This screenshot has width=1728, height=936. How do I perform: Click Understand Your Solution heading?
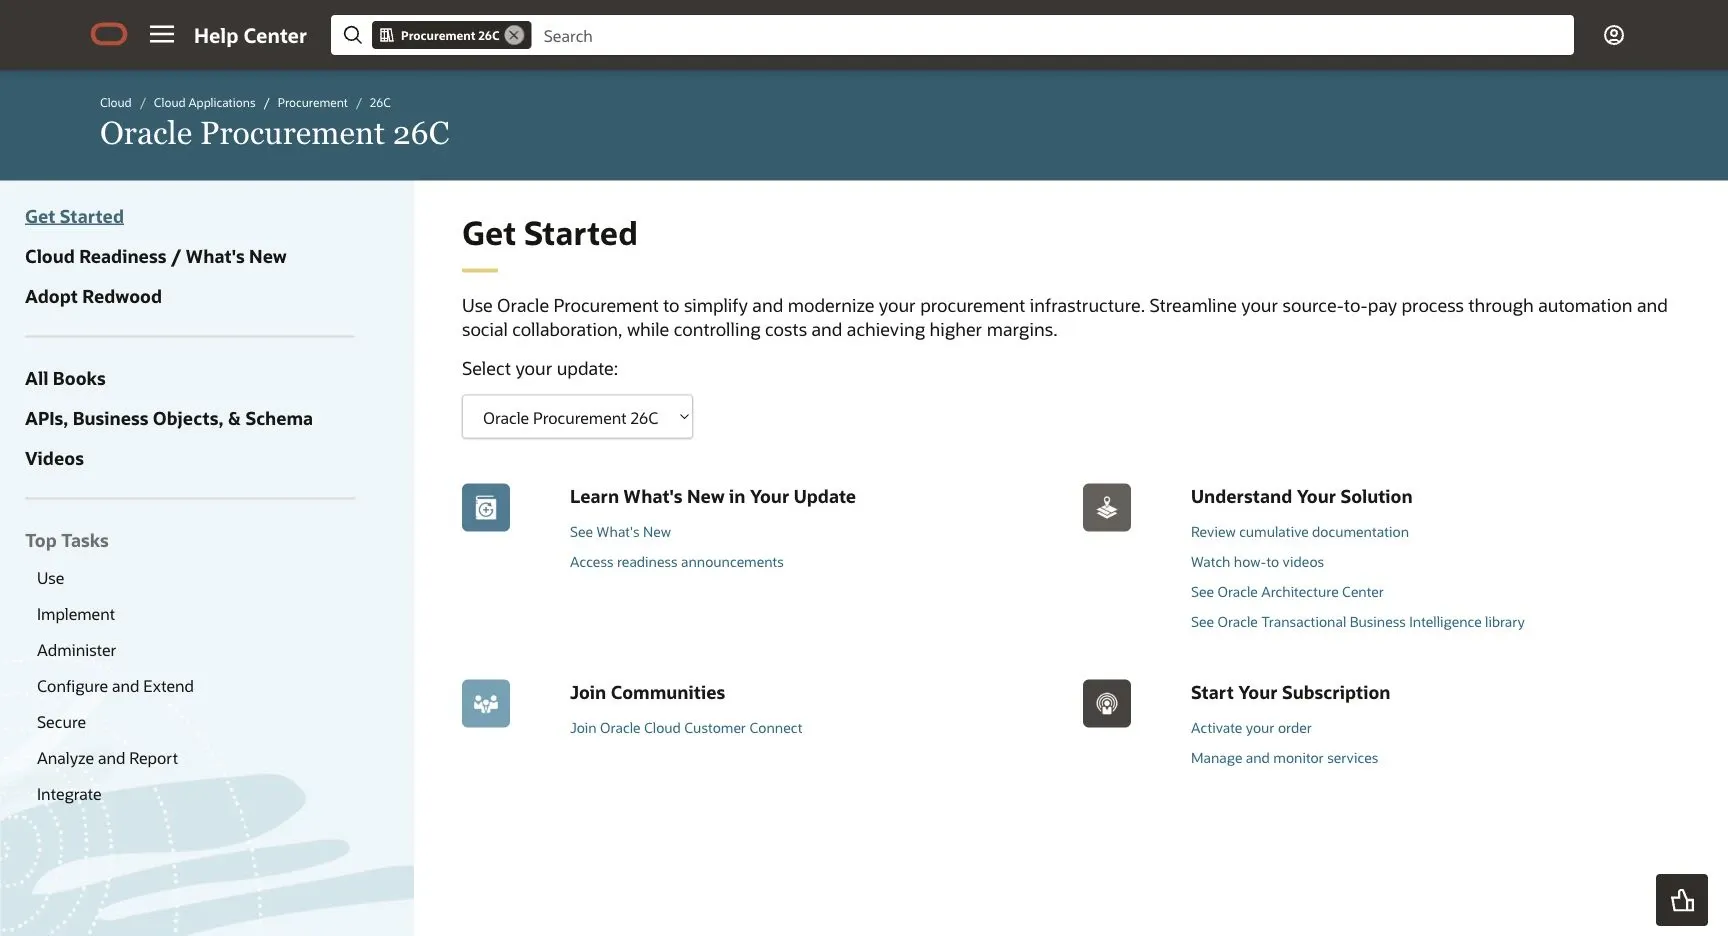(1301, 497)
